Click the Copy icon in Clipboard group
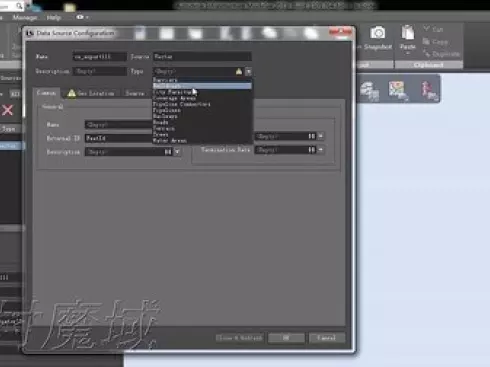The height and width of the screenshot is (367, 490). 426,41
